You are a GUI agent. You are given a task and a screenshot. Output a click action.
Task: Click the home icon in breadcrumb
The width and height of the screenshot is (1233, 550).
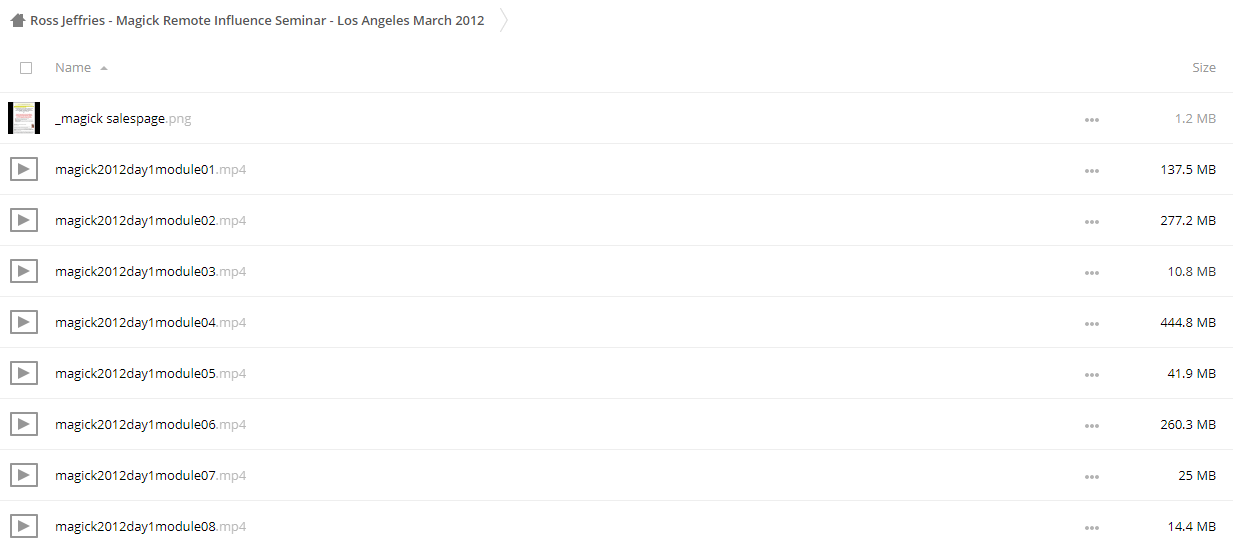click(18, 20)
